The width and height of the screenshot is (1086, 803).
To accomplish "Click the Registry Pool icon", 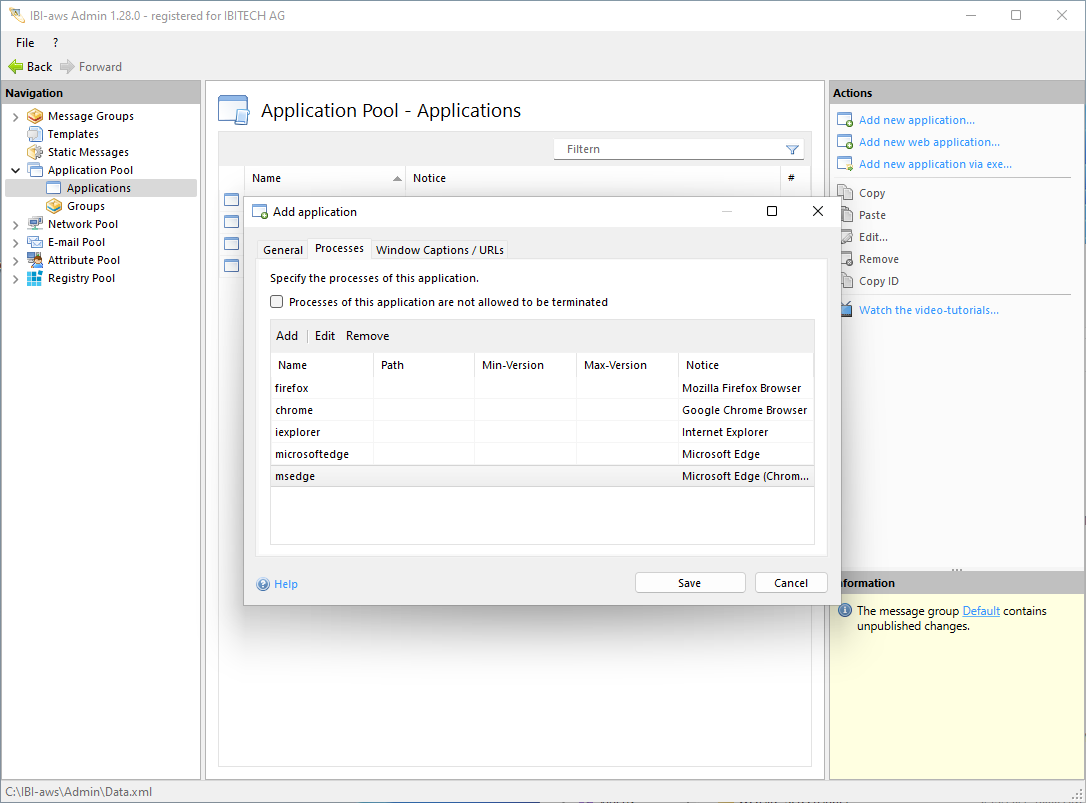I will coord(36,278).
